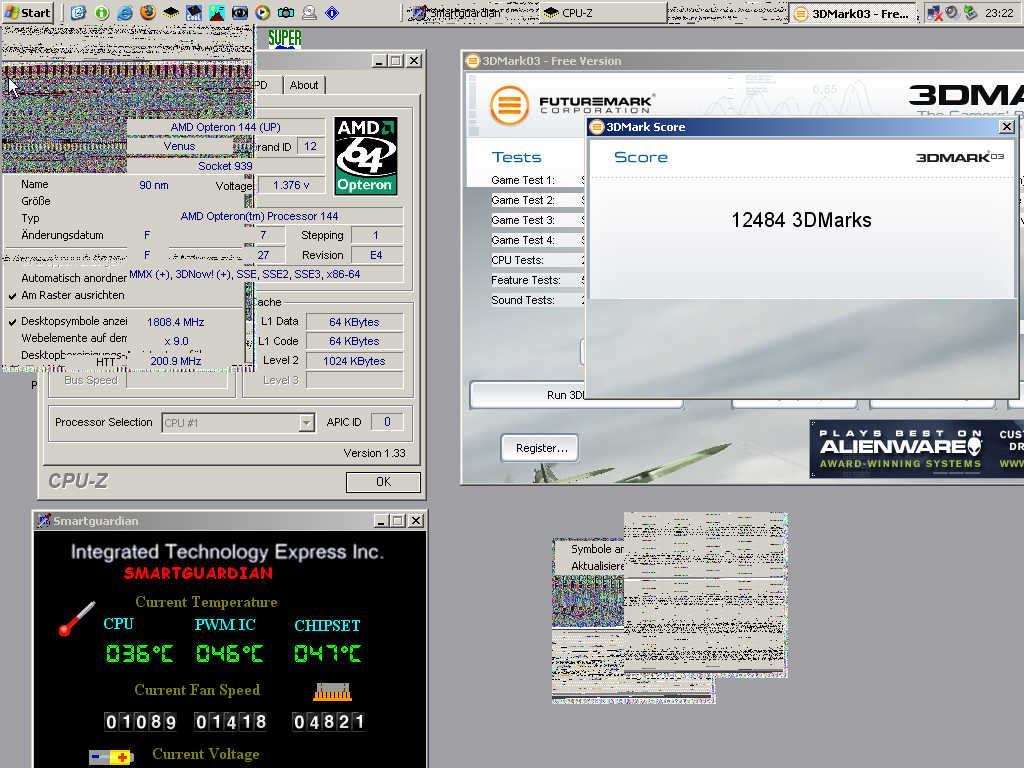
Task: Click the Level 2 cache 1024 KBytes value
Action: pos(354,360)
